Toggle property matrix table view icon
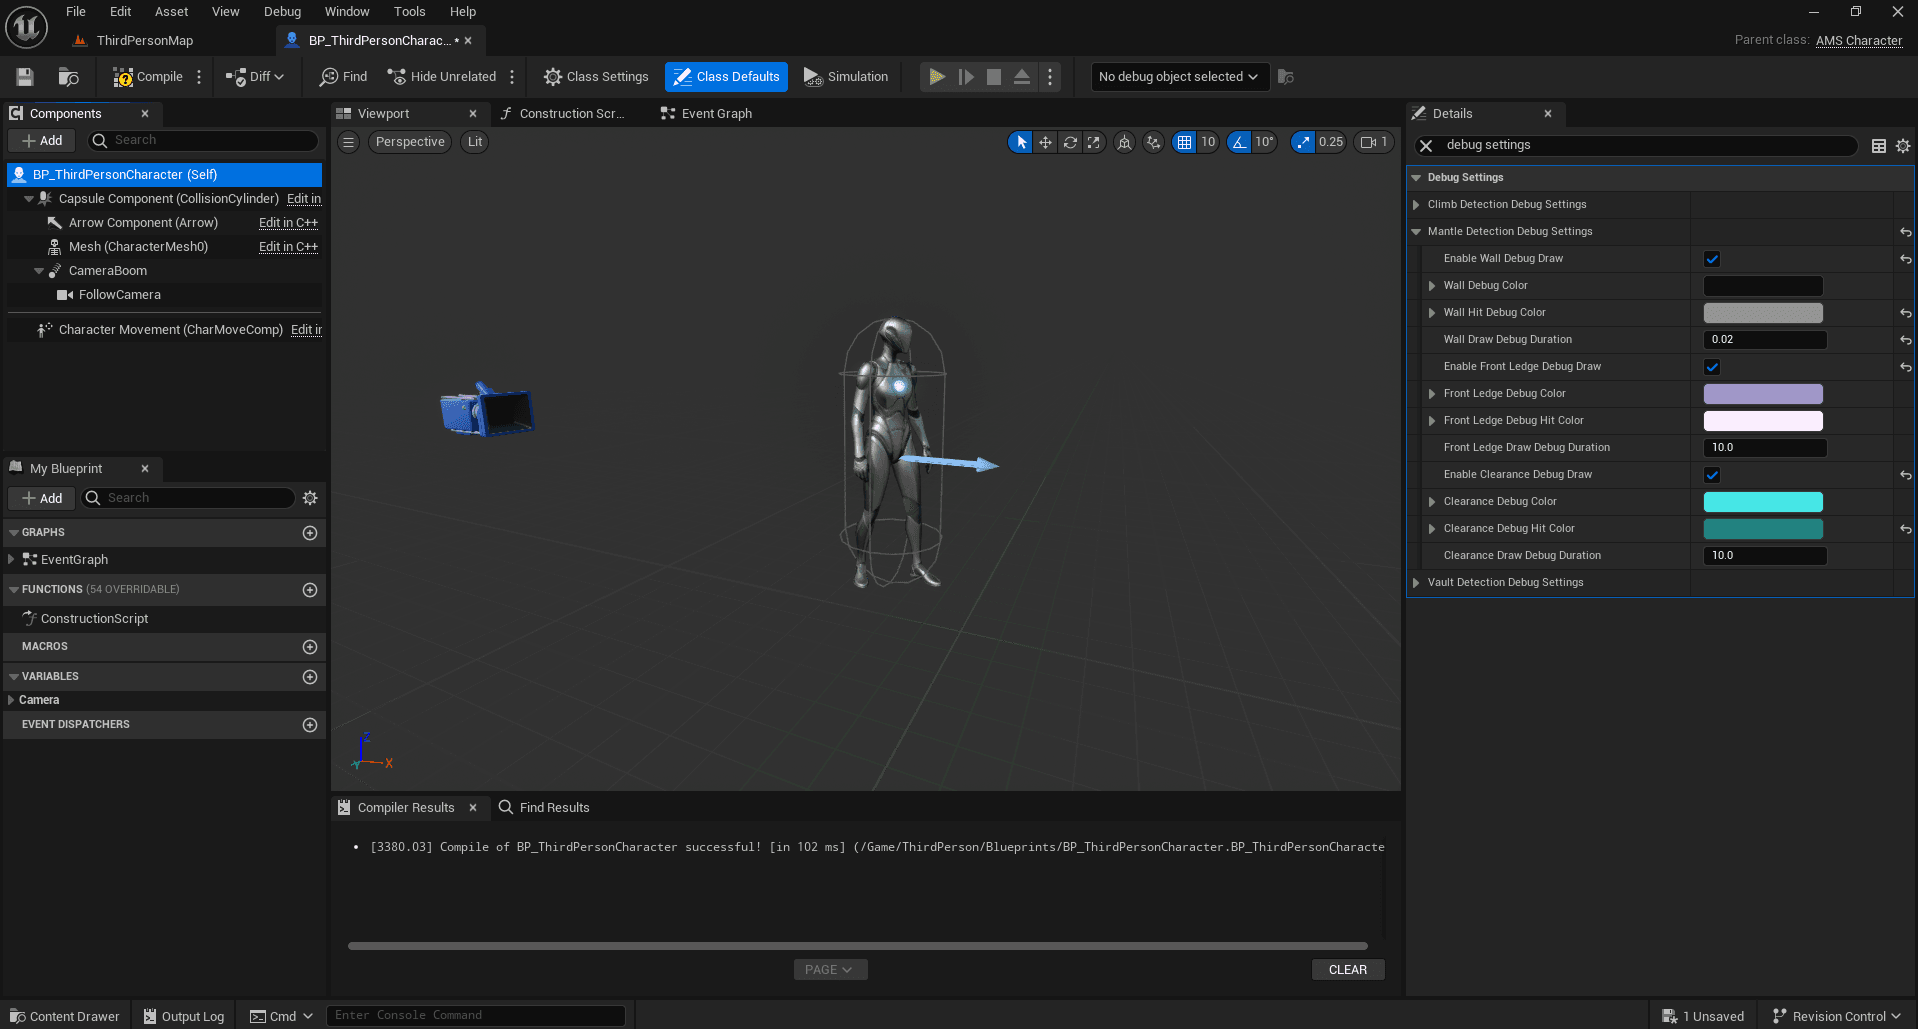Viewport: 1918px width, 1029px height. [1879, 146]
